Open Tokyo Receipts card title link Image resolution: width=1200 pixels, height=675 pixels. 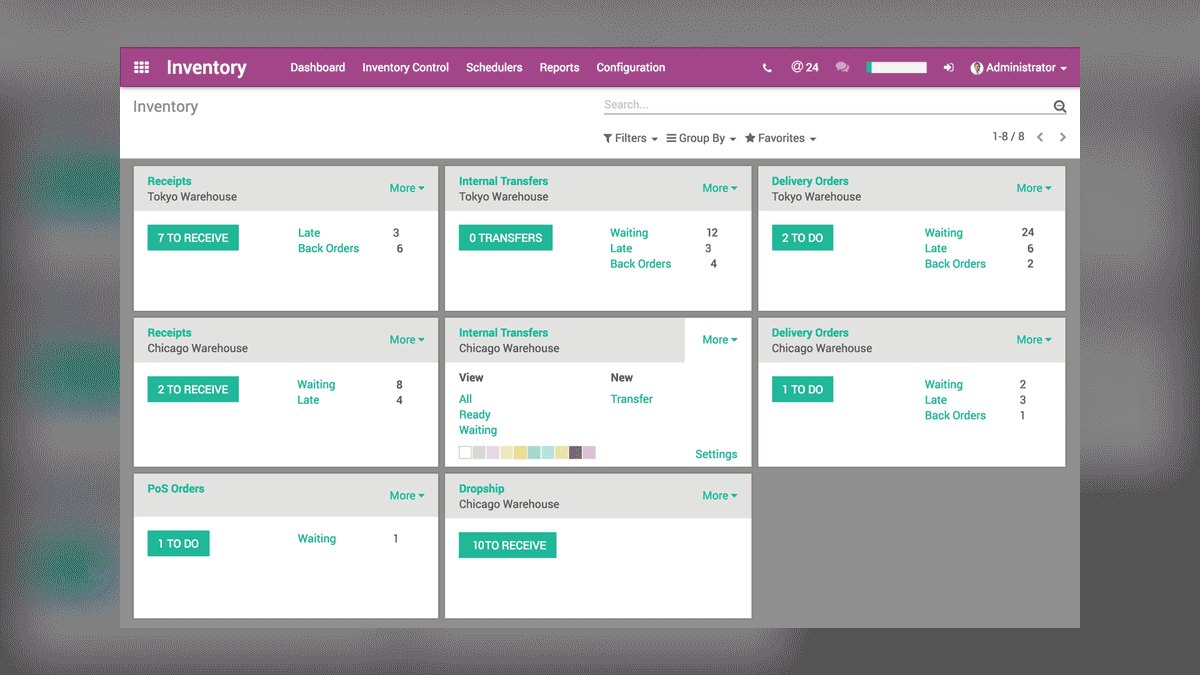(x=169, y=181)
